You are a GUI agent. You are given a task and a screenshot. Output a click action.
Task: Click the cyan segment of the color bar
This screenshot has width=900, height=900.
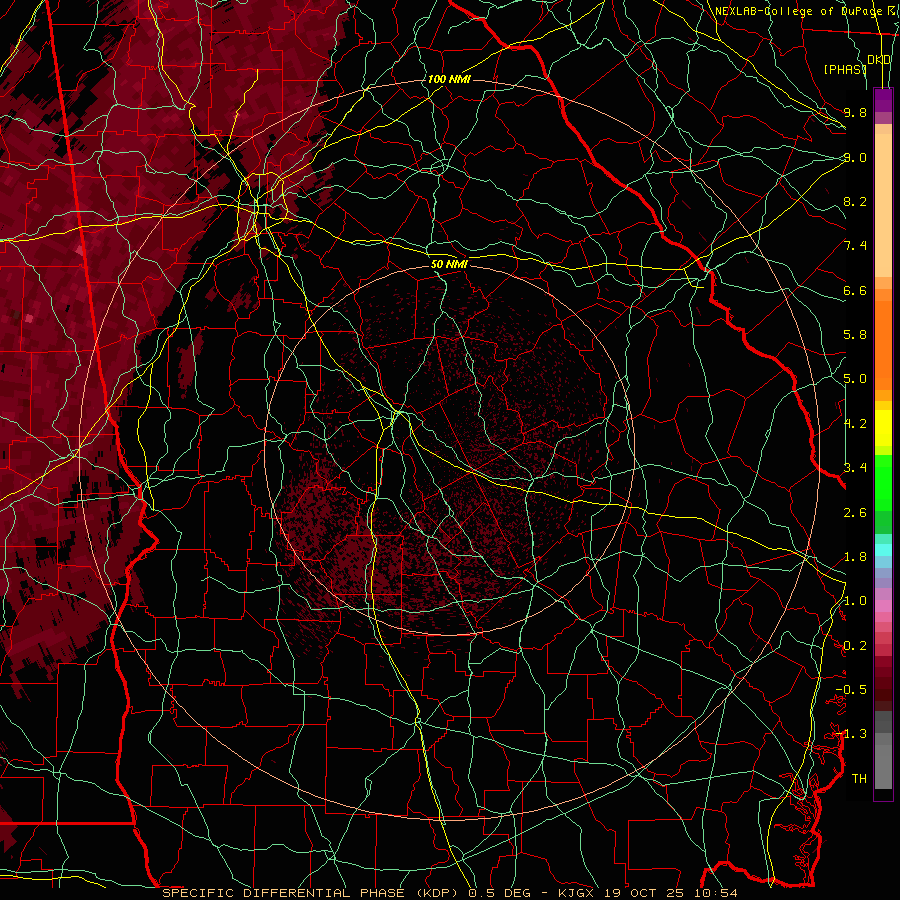(883, 550)
